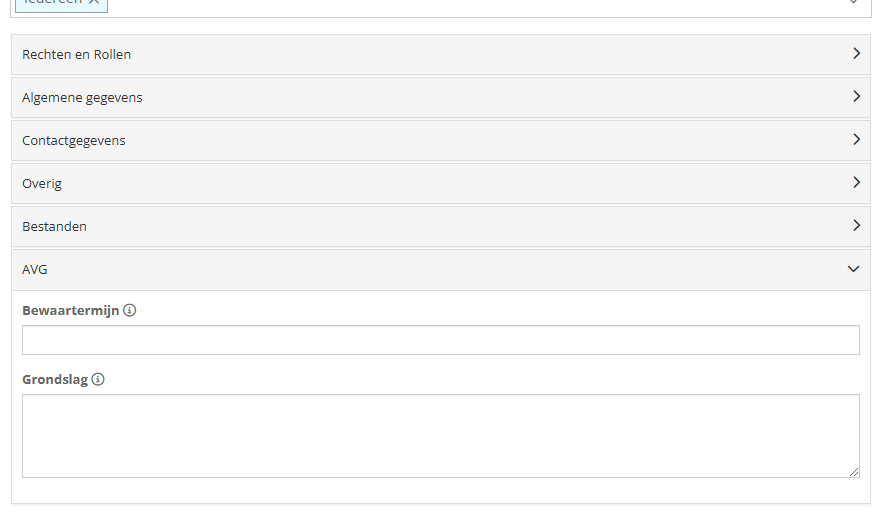The width and height of the screenshot is (885, 514).
Task: Open the Overig section heading
Action: [x=42, y=183]
